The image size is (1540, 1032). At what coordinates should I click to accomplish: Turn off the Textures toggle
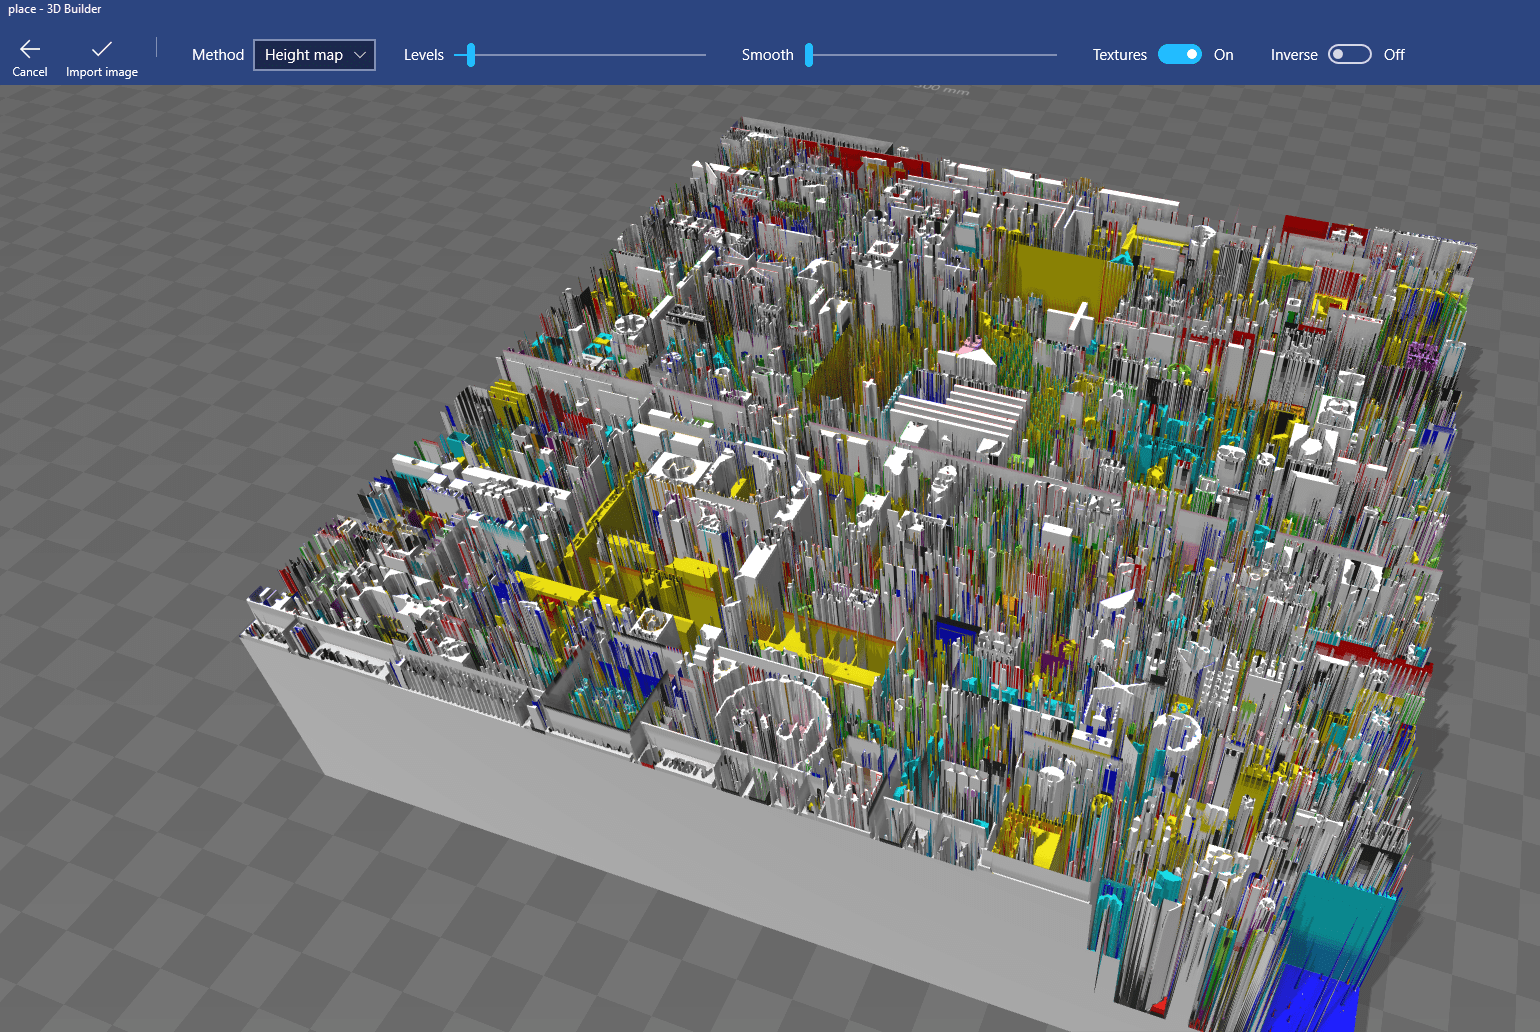tap(1180, 55)
